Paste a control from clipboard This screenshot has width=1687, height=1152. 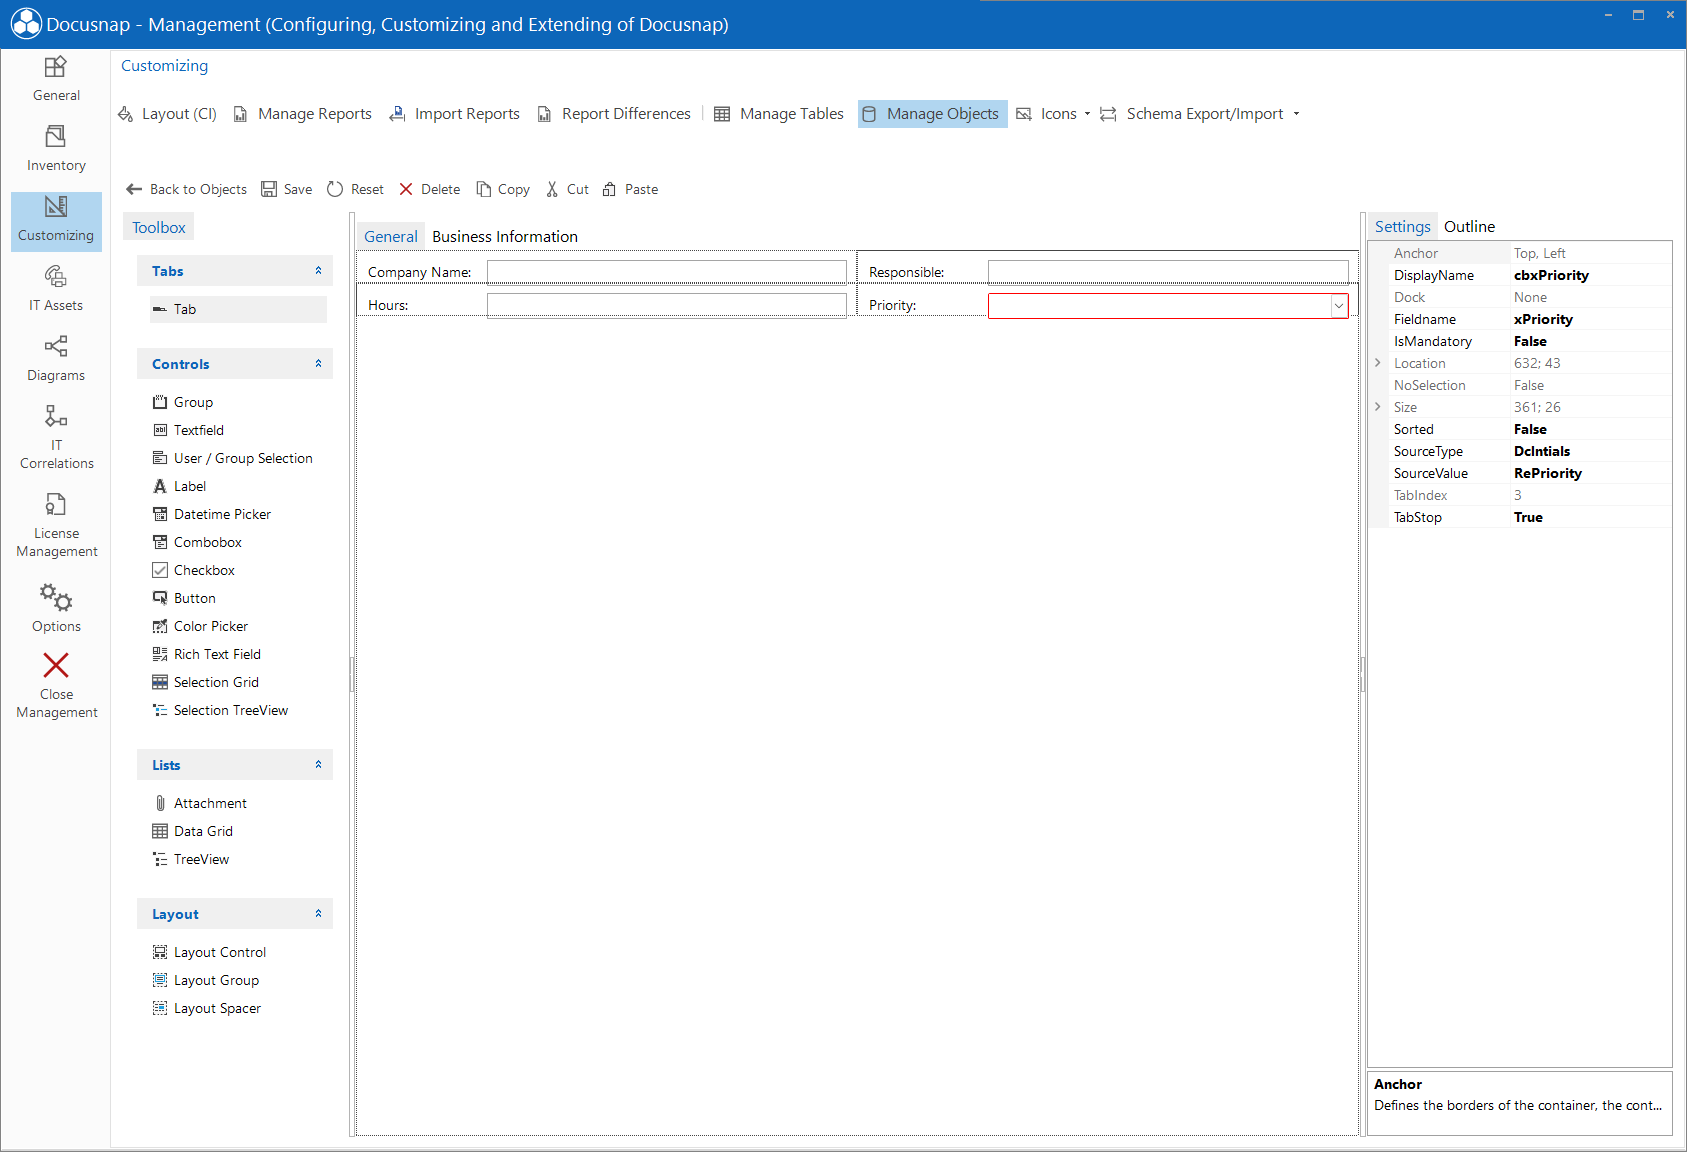[631, 189]
